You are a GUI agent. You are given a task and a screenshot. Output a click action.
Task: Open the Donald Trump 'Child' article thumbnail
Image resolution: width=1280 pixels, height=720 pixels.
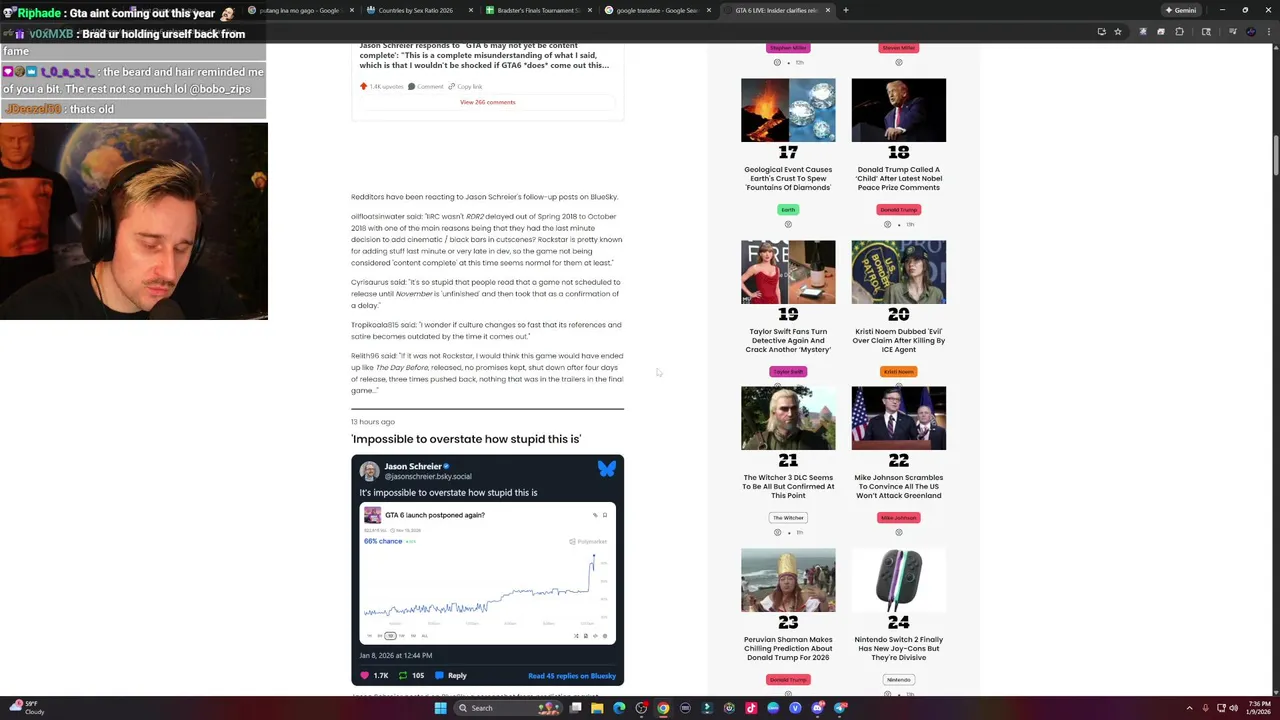coord(898,110)
